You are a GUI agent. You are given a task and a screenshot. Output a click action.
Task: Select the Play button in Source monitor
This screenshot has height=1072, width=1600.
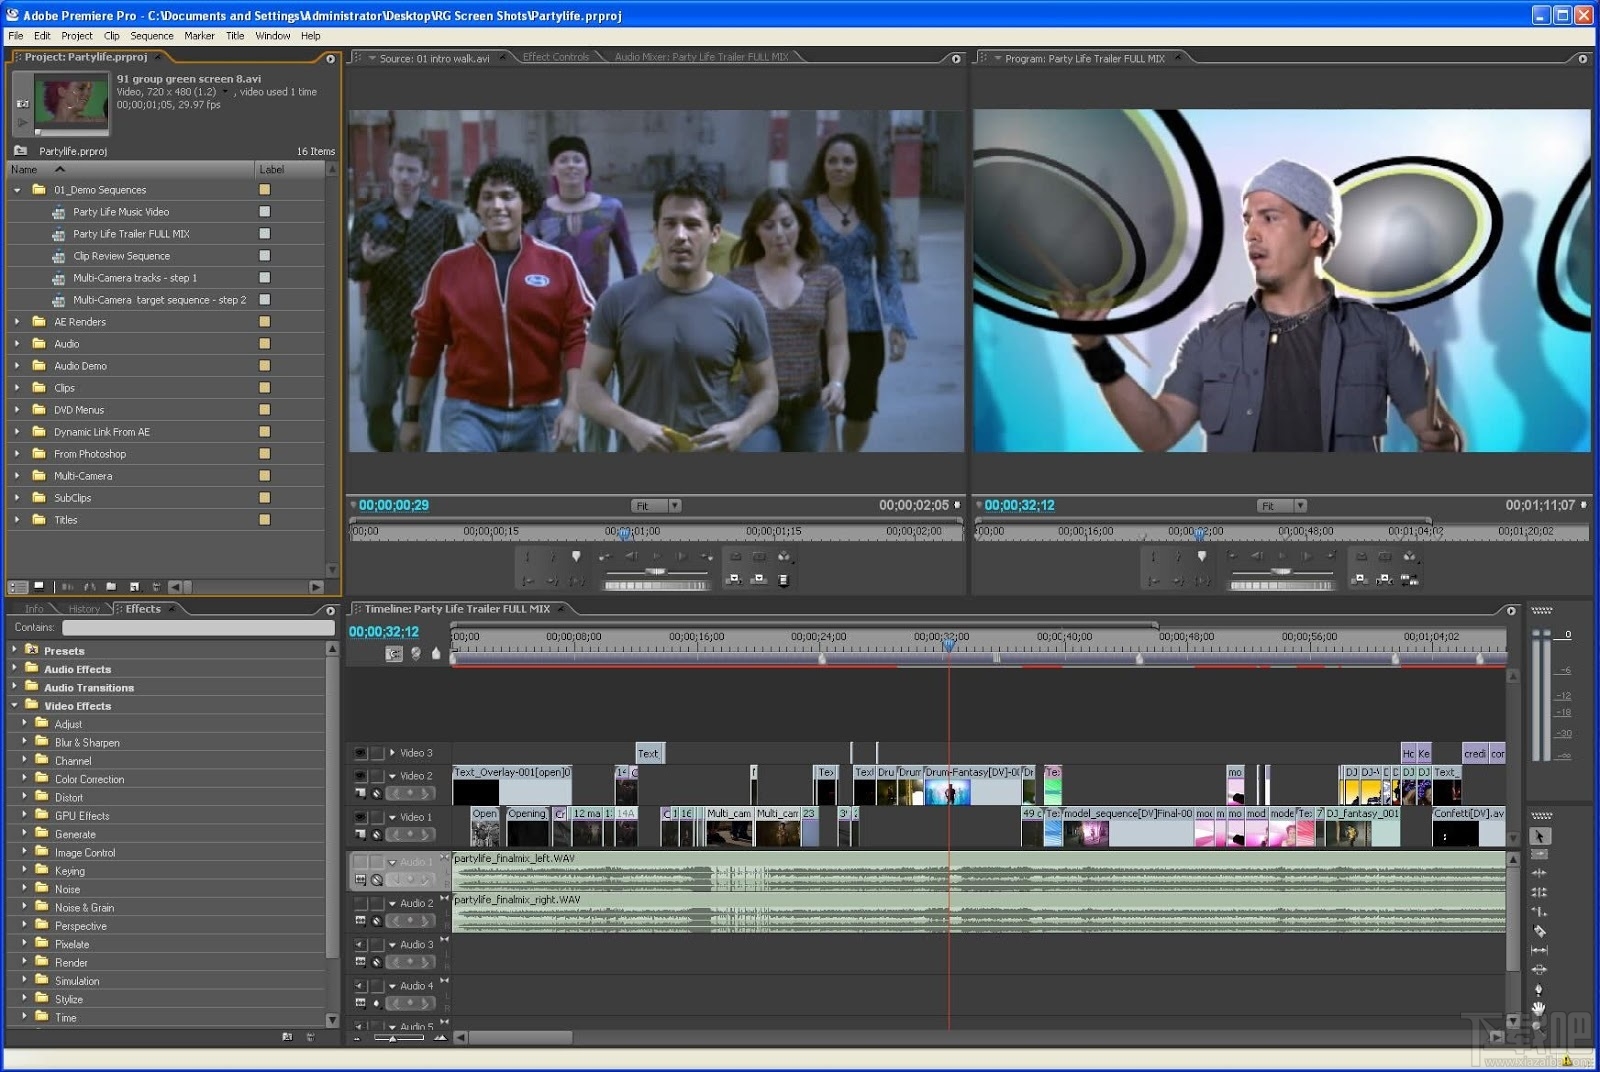tap(657, 556)
